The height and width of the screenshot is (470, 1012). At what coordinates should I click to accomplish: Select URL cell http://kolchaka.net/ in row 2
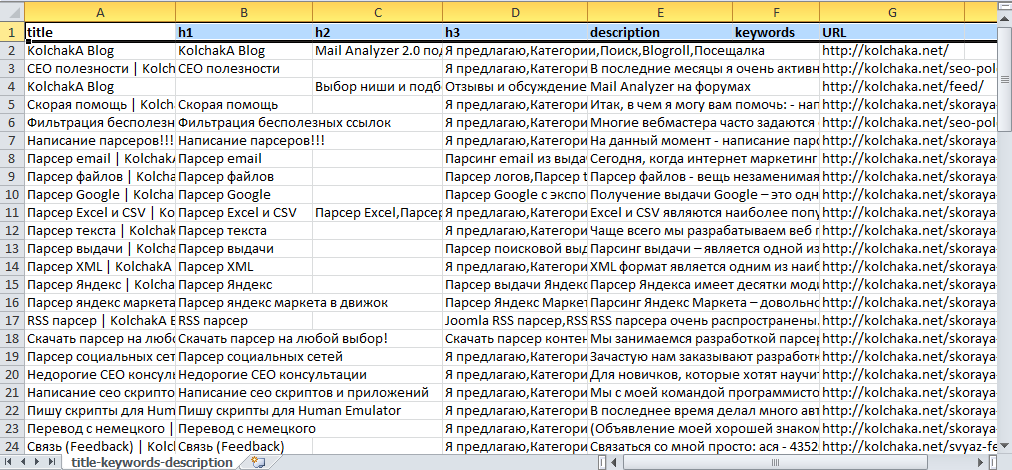[893, 51]
